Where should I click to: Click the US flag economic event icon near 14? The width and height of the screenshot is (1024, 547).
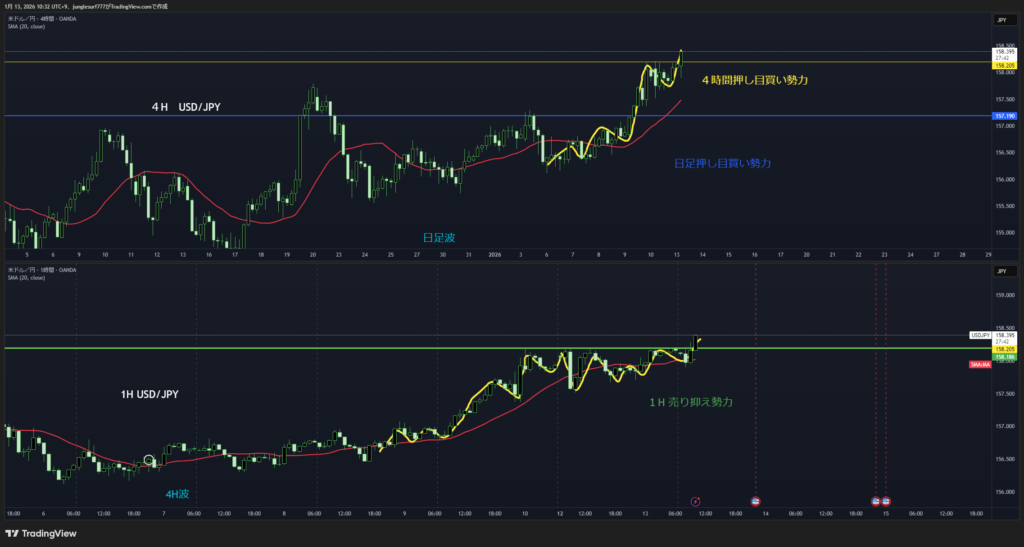point(755,500)
